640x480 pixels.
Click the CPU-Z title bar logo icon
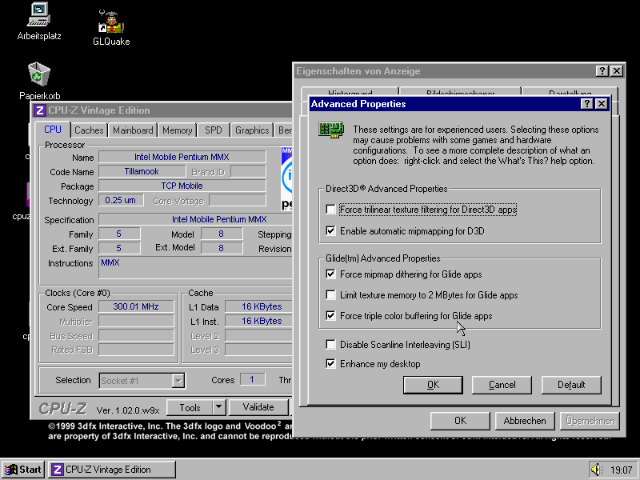(x=40, y=111)
